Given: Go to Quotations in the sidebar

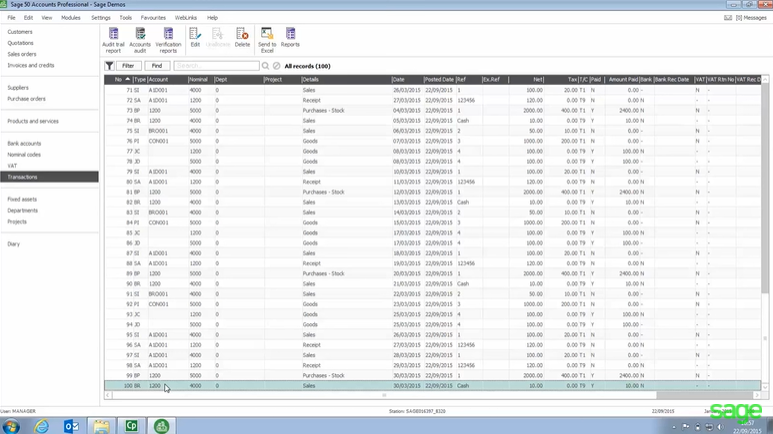Looking at the screenshot, I should [20, 43].
